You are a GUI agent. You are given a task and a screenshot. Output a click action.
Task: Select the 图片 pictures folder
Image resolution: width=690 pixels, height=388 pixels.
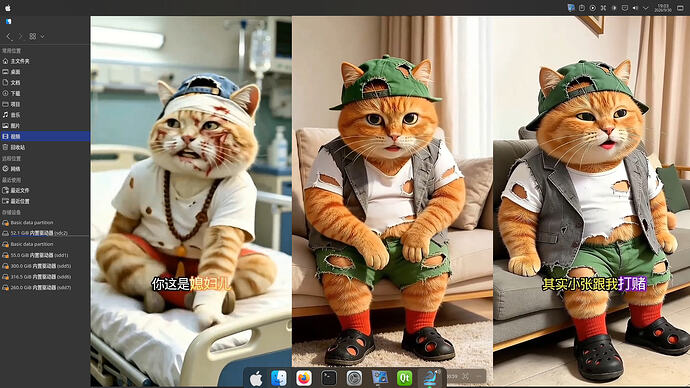(x=45, y=126)
